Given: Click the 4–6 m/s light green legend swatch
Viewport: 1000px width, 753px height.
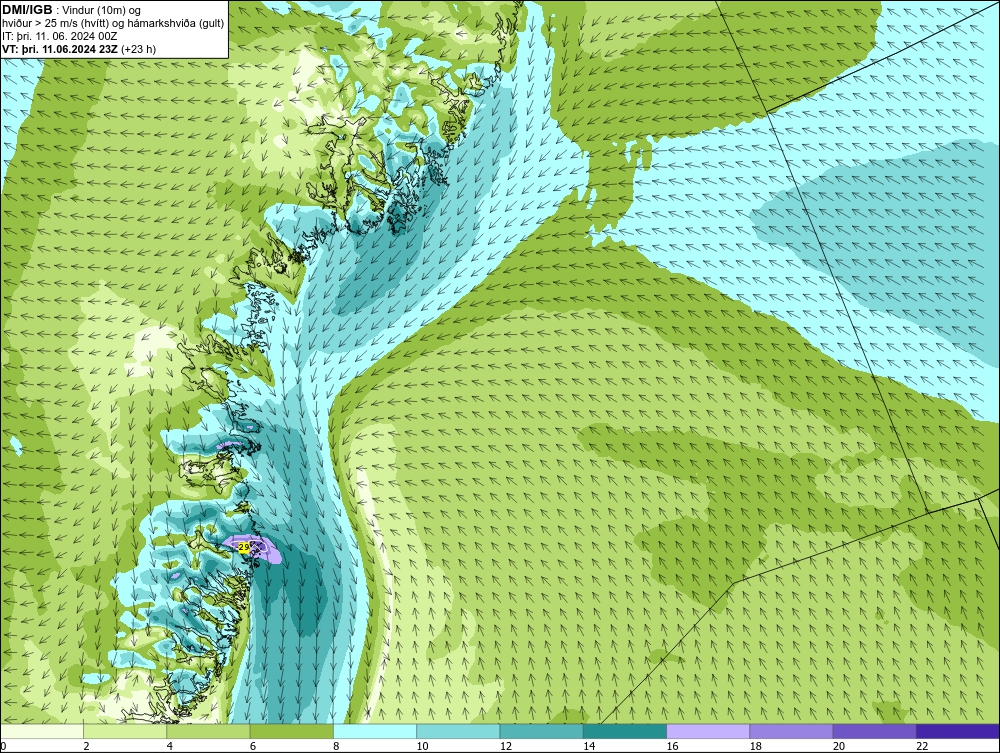Looking at the screenshot, I should click(209, 731).
